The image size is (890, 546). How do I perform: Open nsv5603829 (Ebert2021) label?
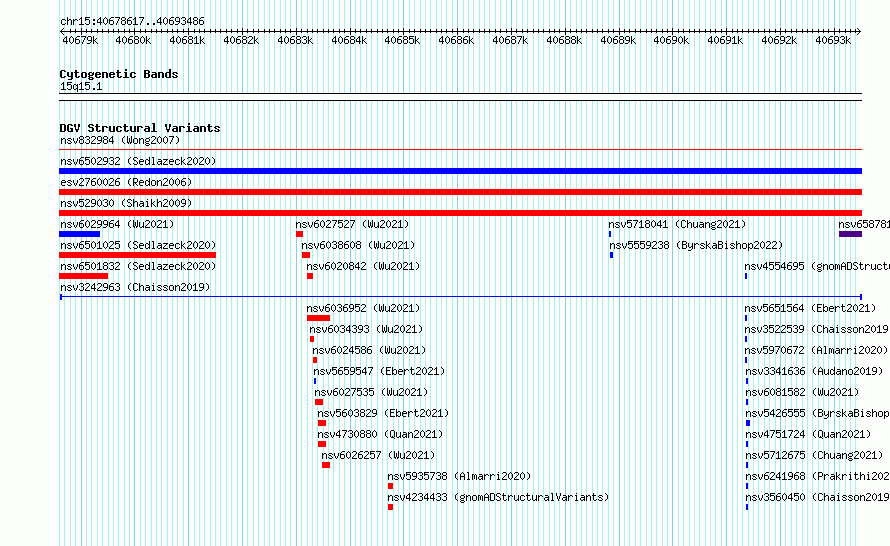pyautogui.click(x=383, y=413)
